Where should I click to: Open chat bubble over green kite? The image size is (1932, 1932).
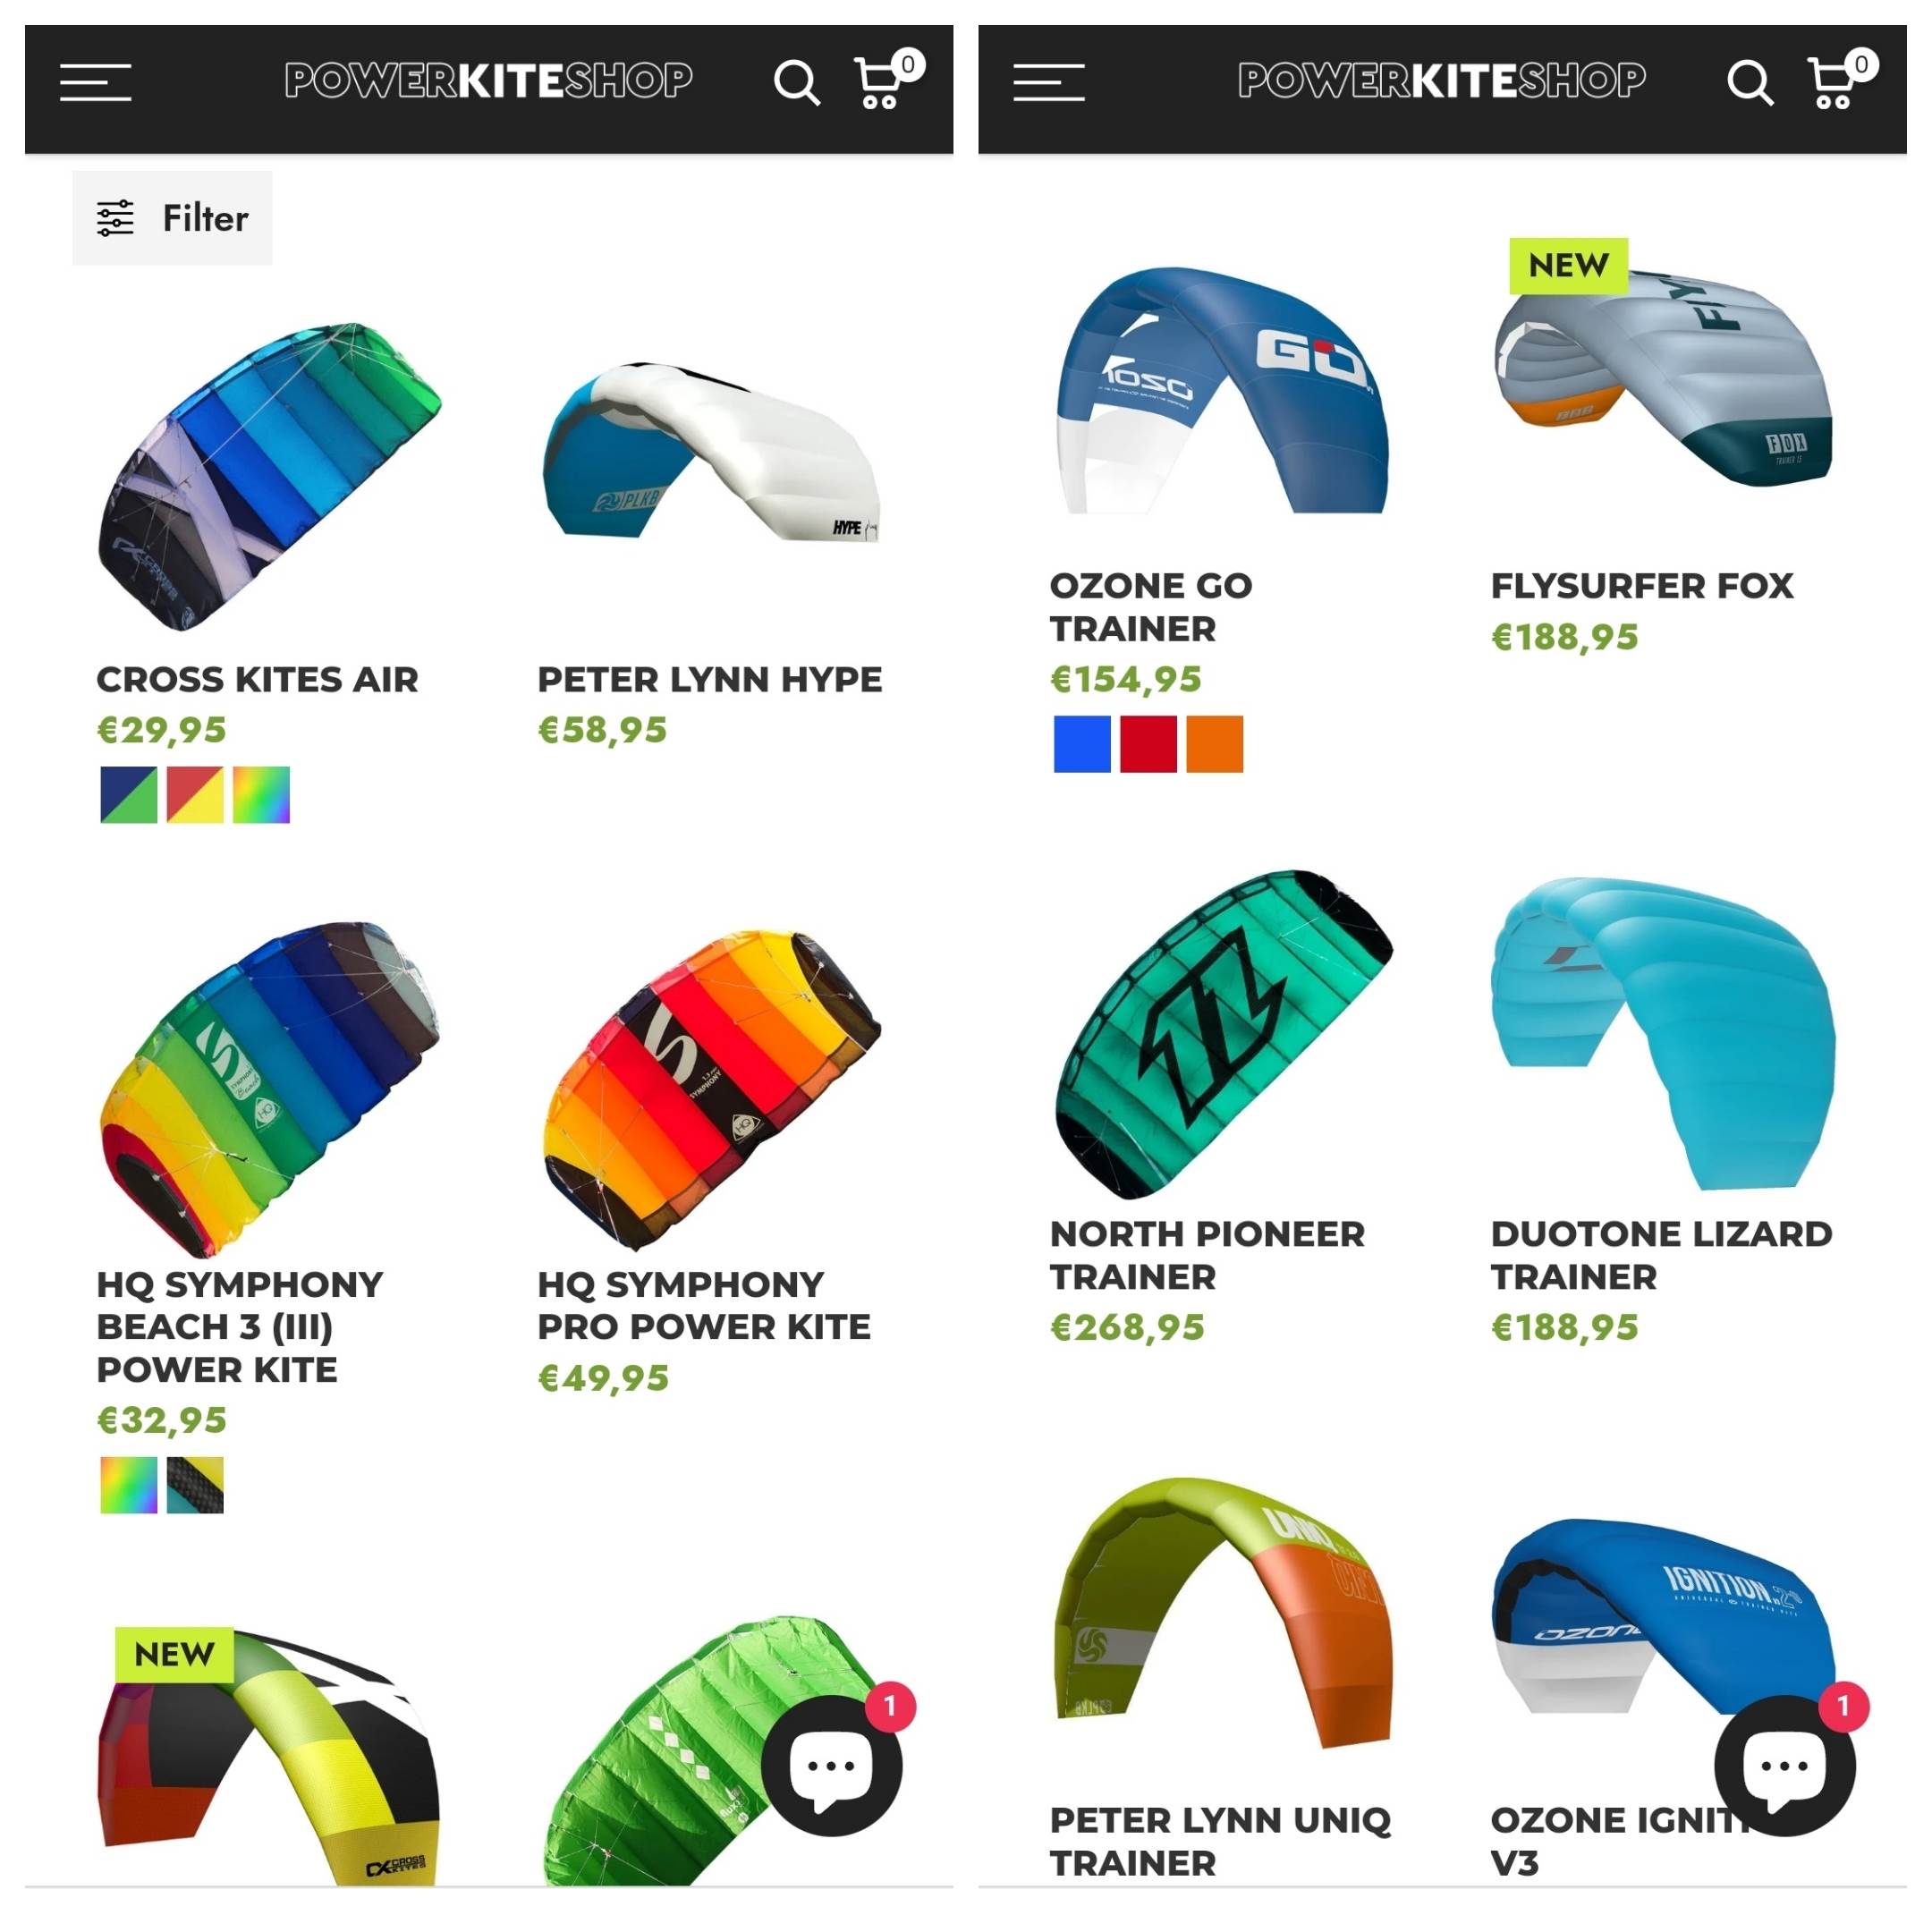832,1765
